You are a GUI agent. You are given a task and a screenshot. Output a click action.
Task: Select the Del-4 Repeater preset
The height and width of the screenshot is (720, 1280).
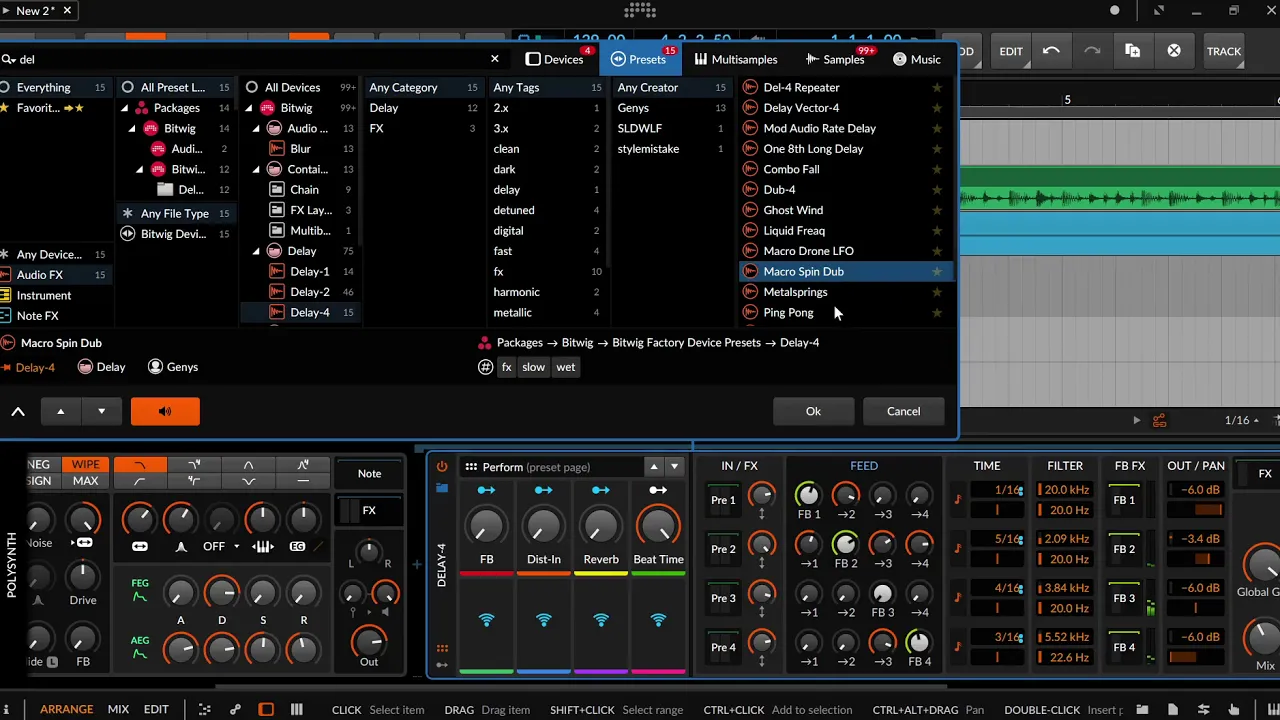(x=801, y=87)
